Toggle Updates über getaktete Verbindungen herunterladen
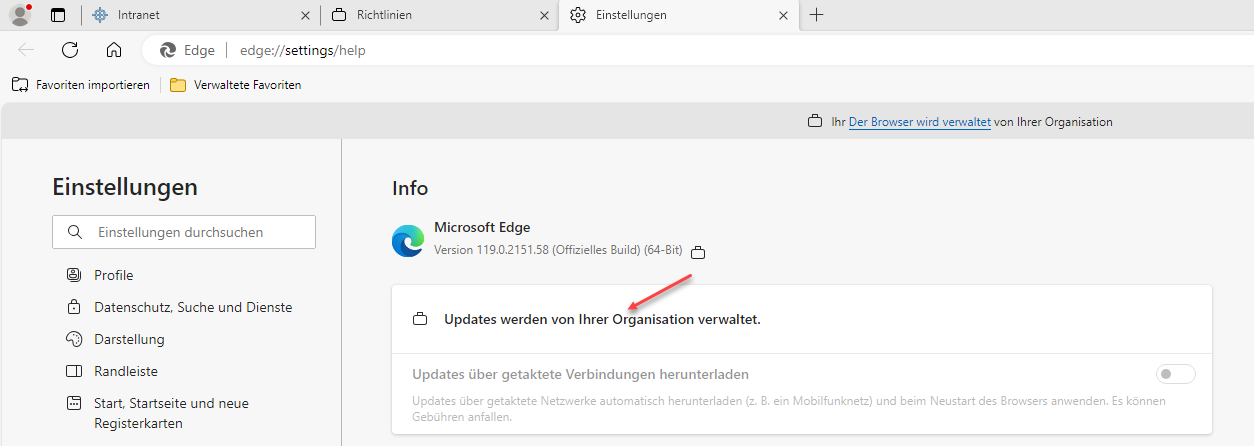The height and width of the screenshot is (446, 1254). pos(1176,374)
